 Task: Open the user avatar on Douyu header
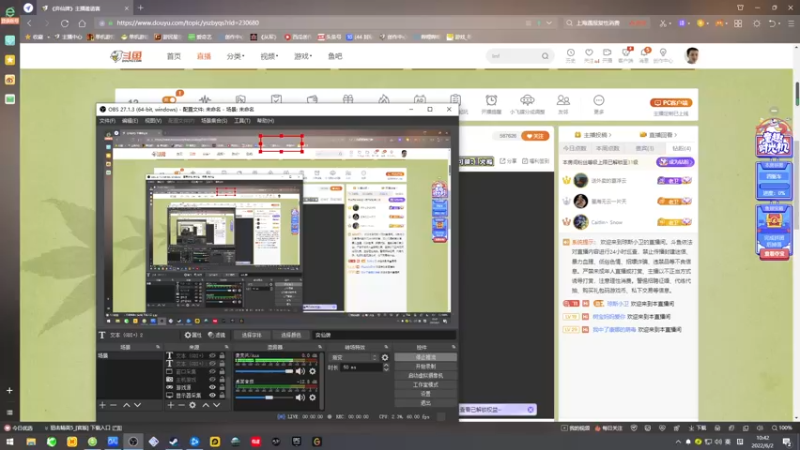point(692,56)
